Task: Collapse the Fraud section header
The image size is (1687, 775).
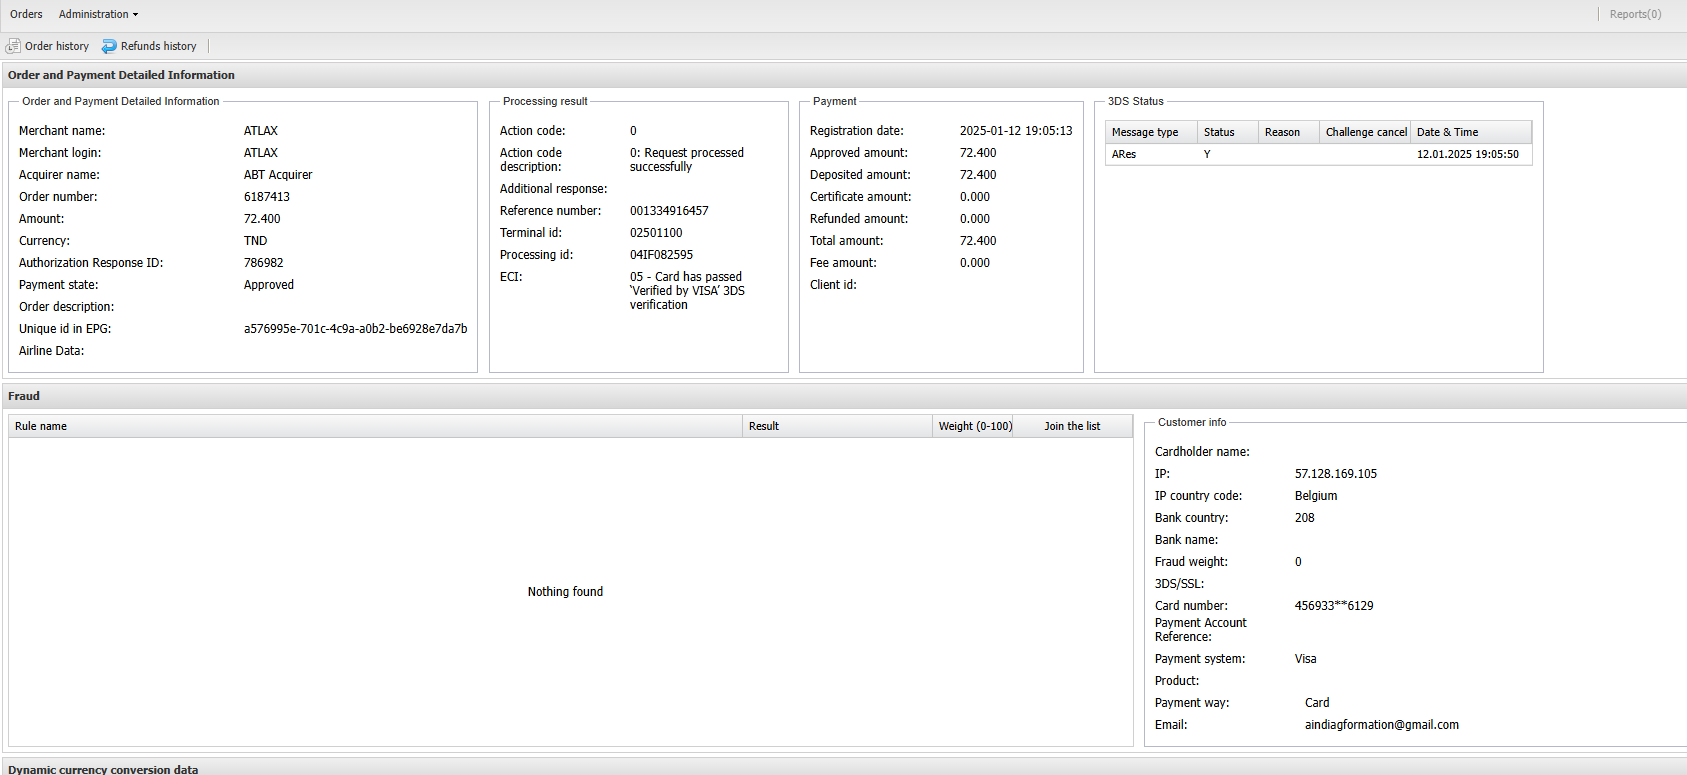Action: click(x=24, y=396)
